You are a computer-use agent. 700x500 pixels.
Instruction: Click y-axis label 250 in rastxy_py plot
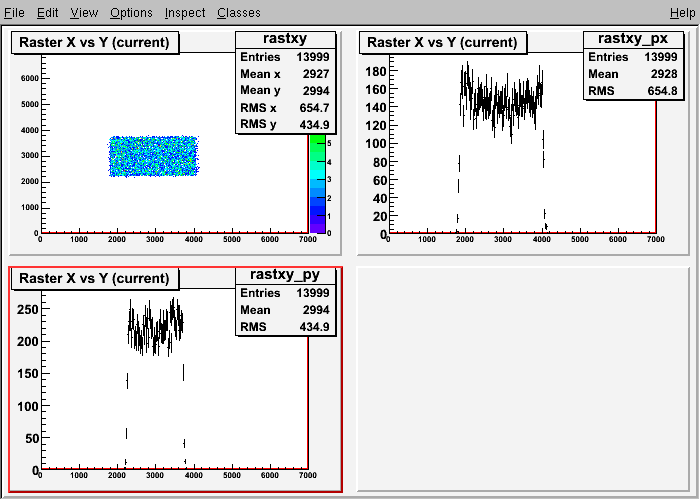pyautogui.click(x=28, y=309)
